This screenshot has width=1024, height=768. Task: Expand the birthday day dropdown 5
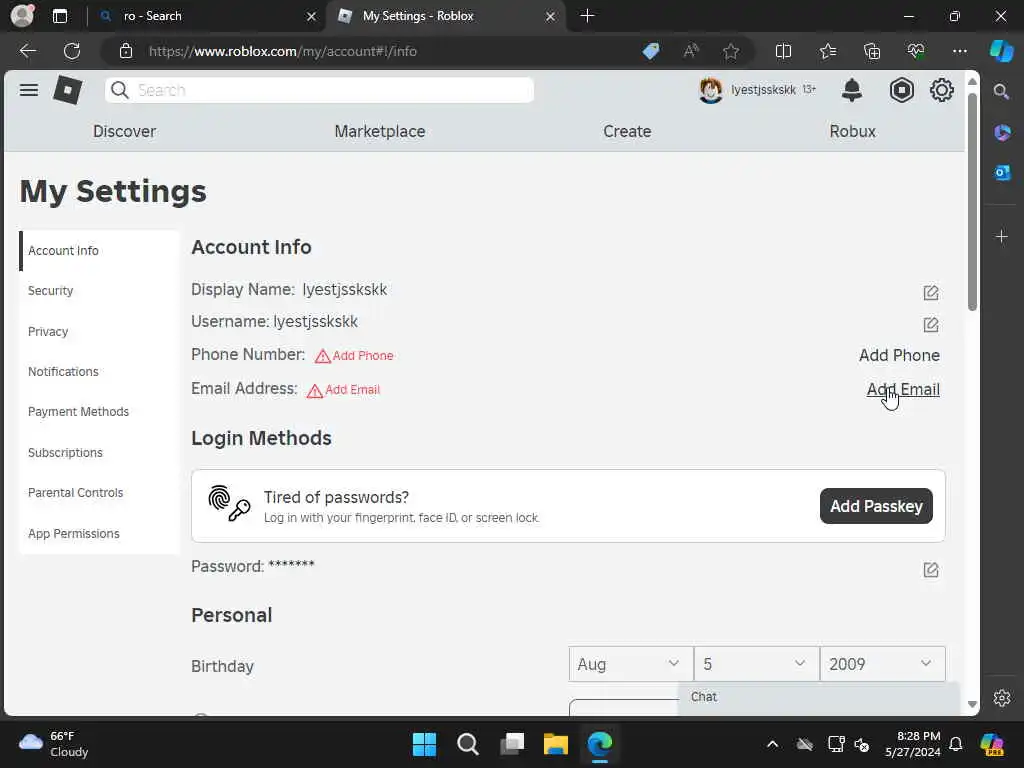[x=756, y=664]
